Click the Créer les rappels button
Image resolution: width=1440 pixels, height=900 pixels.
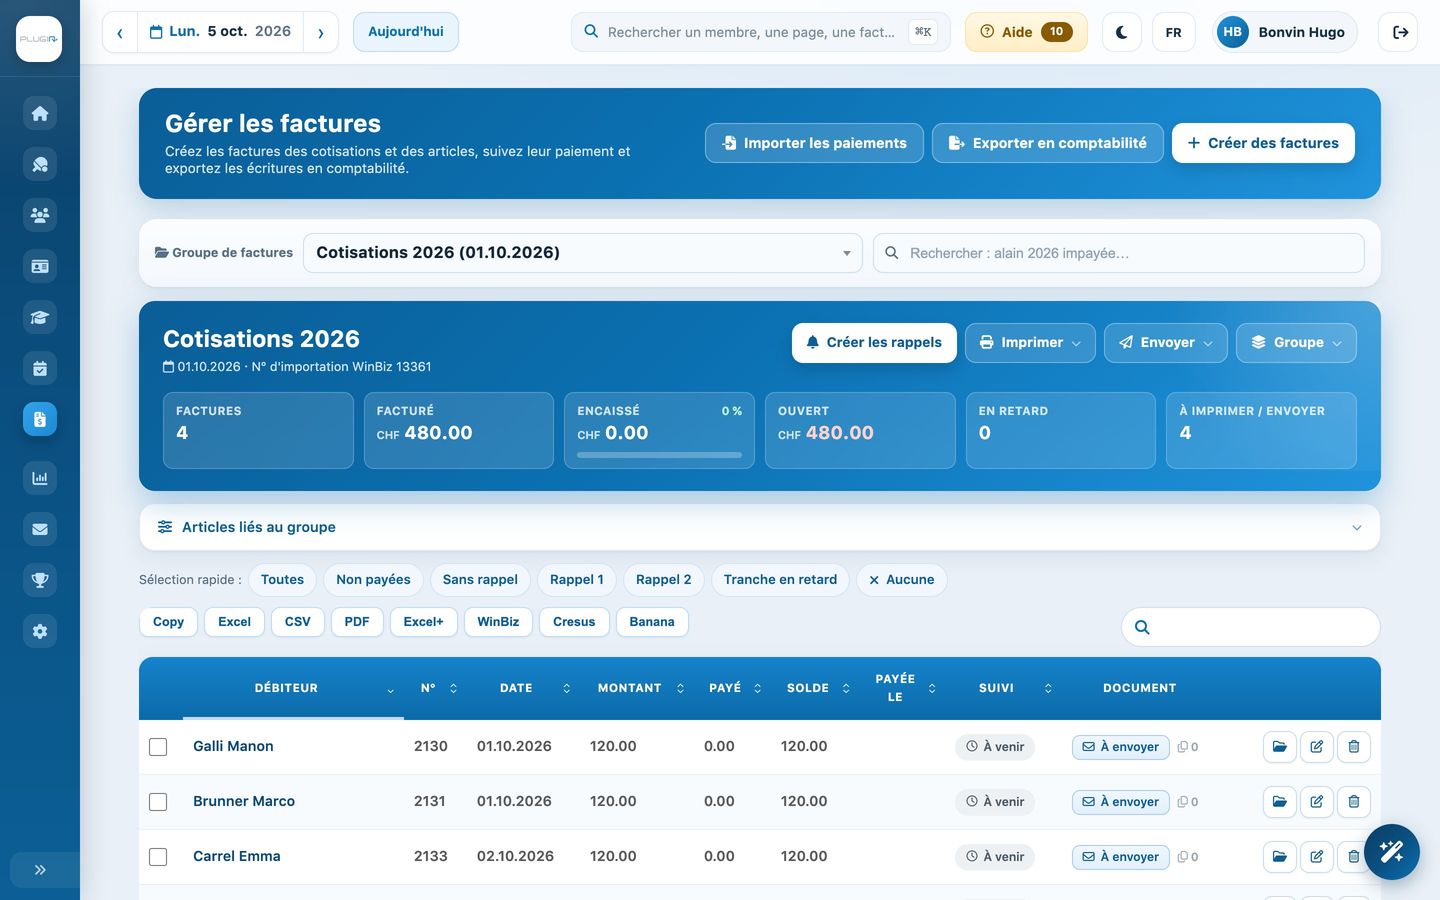(x=874, y=343)
